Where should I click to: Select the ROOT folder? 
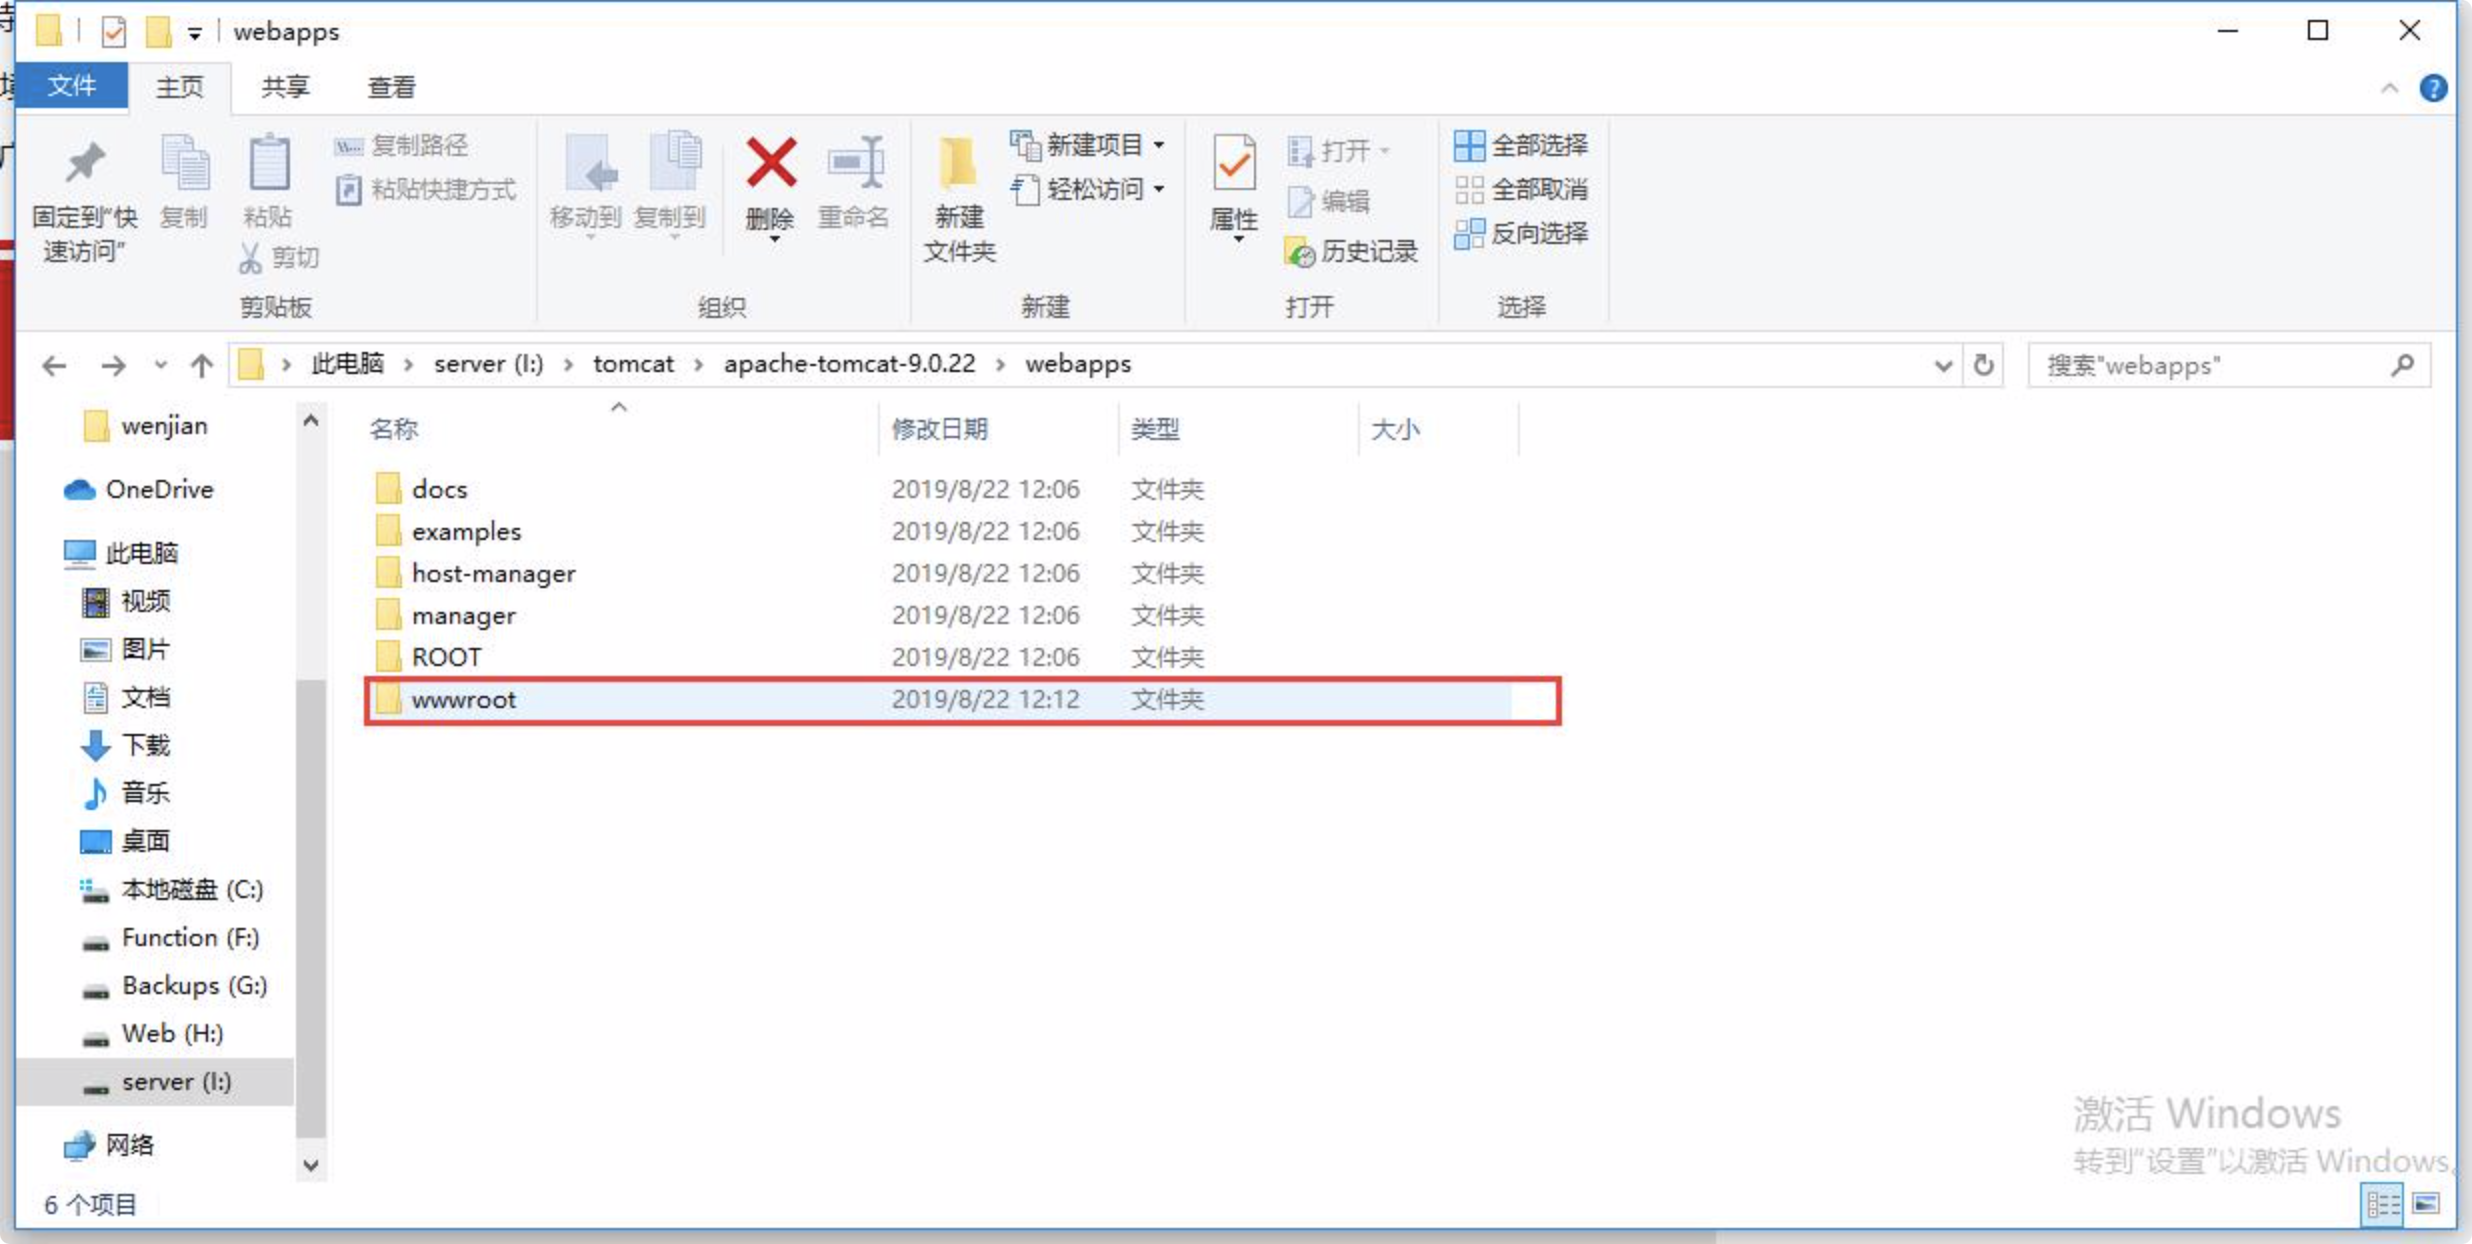pos(447,657)
